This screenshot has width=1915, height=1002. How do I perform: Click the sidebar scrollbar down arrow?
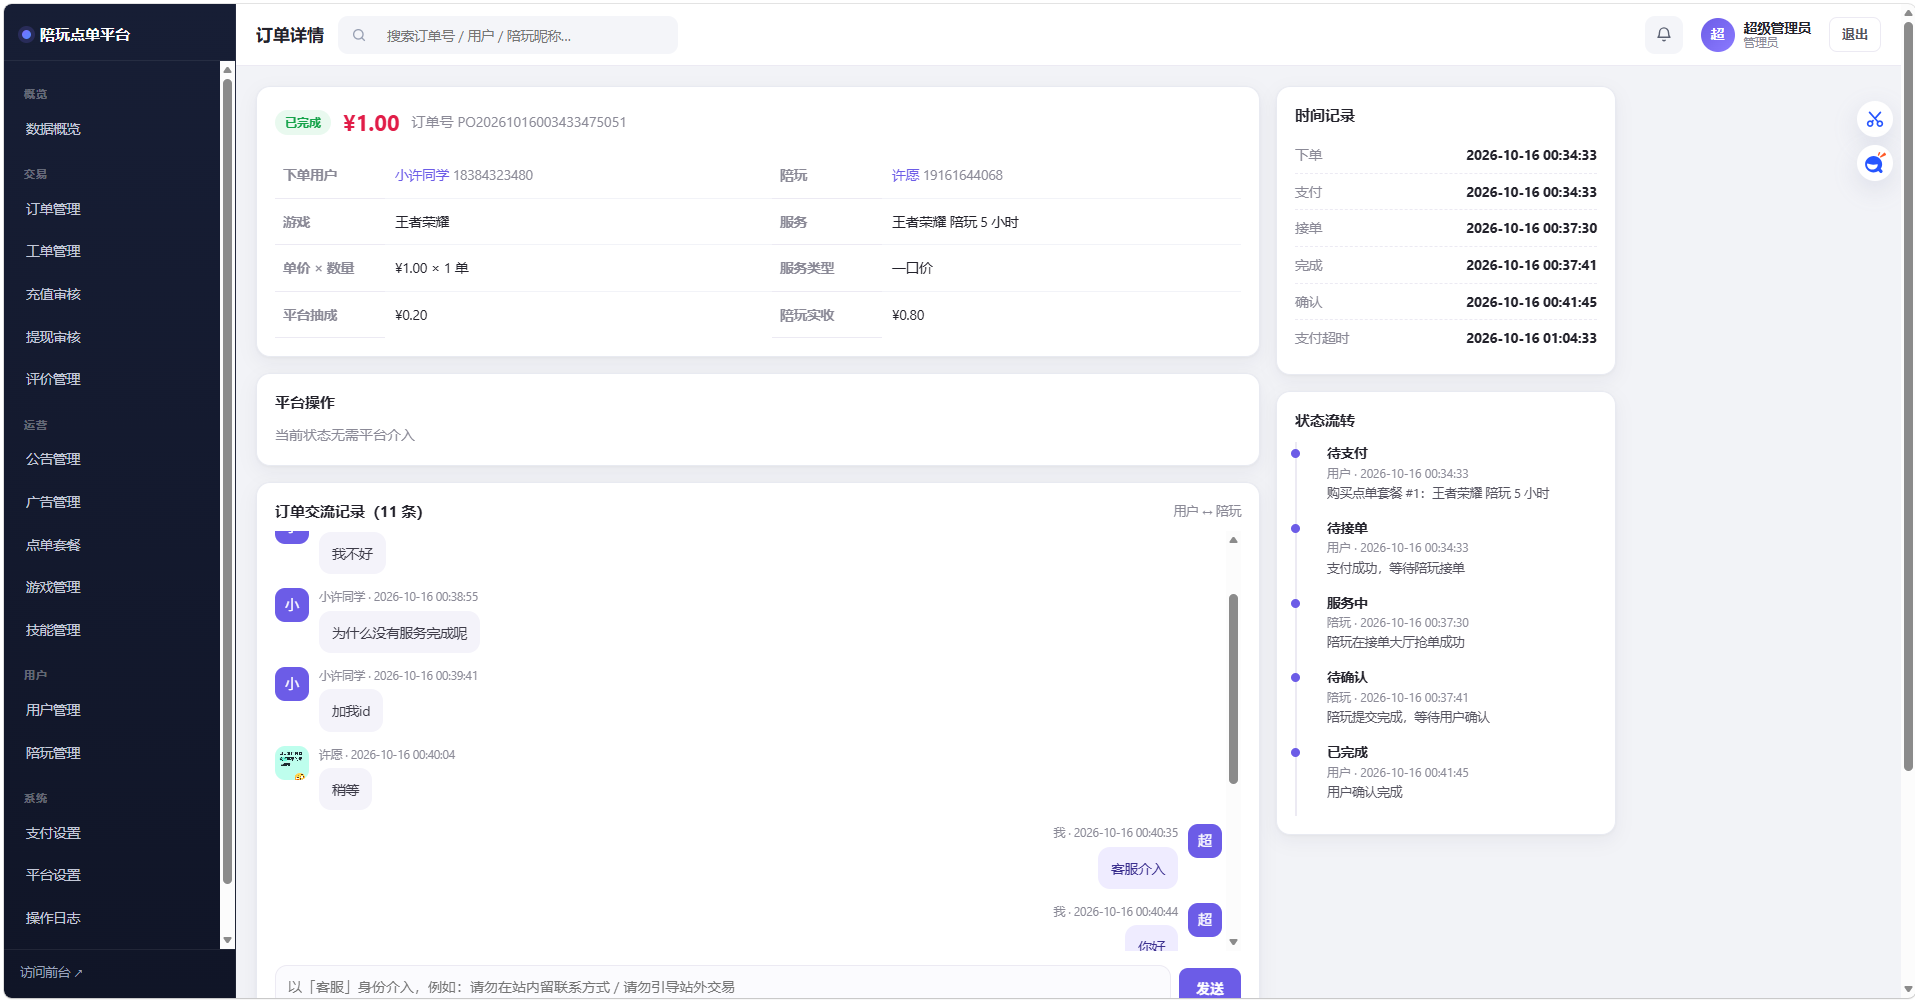coord(227,940)
